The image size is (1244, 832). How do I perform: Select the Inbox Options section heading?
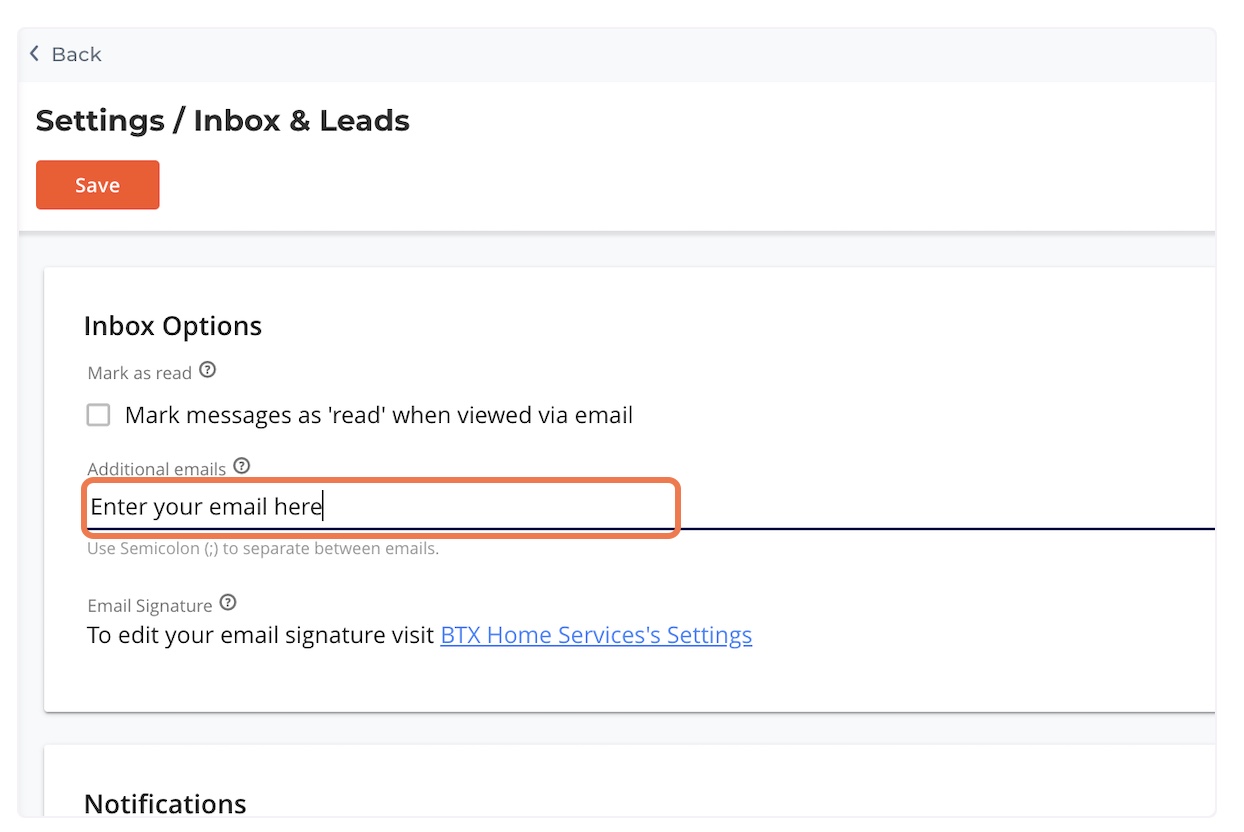[x=173, y=326]
